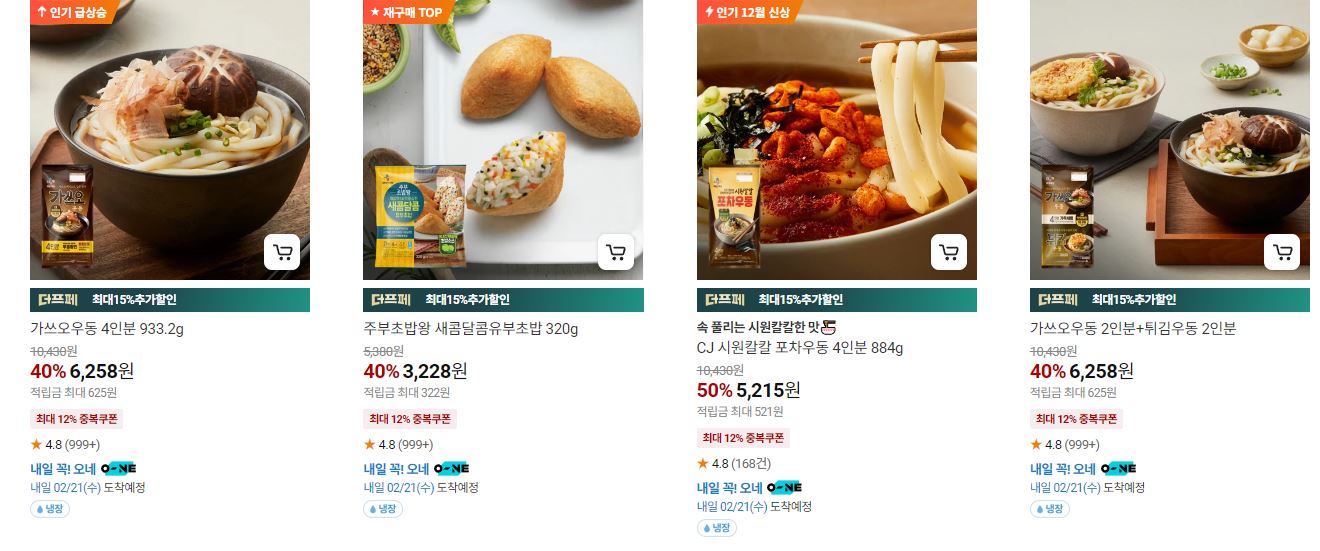Click the 포차우동 noodle product image
1320x551 pixels.
pos(837,140)
